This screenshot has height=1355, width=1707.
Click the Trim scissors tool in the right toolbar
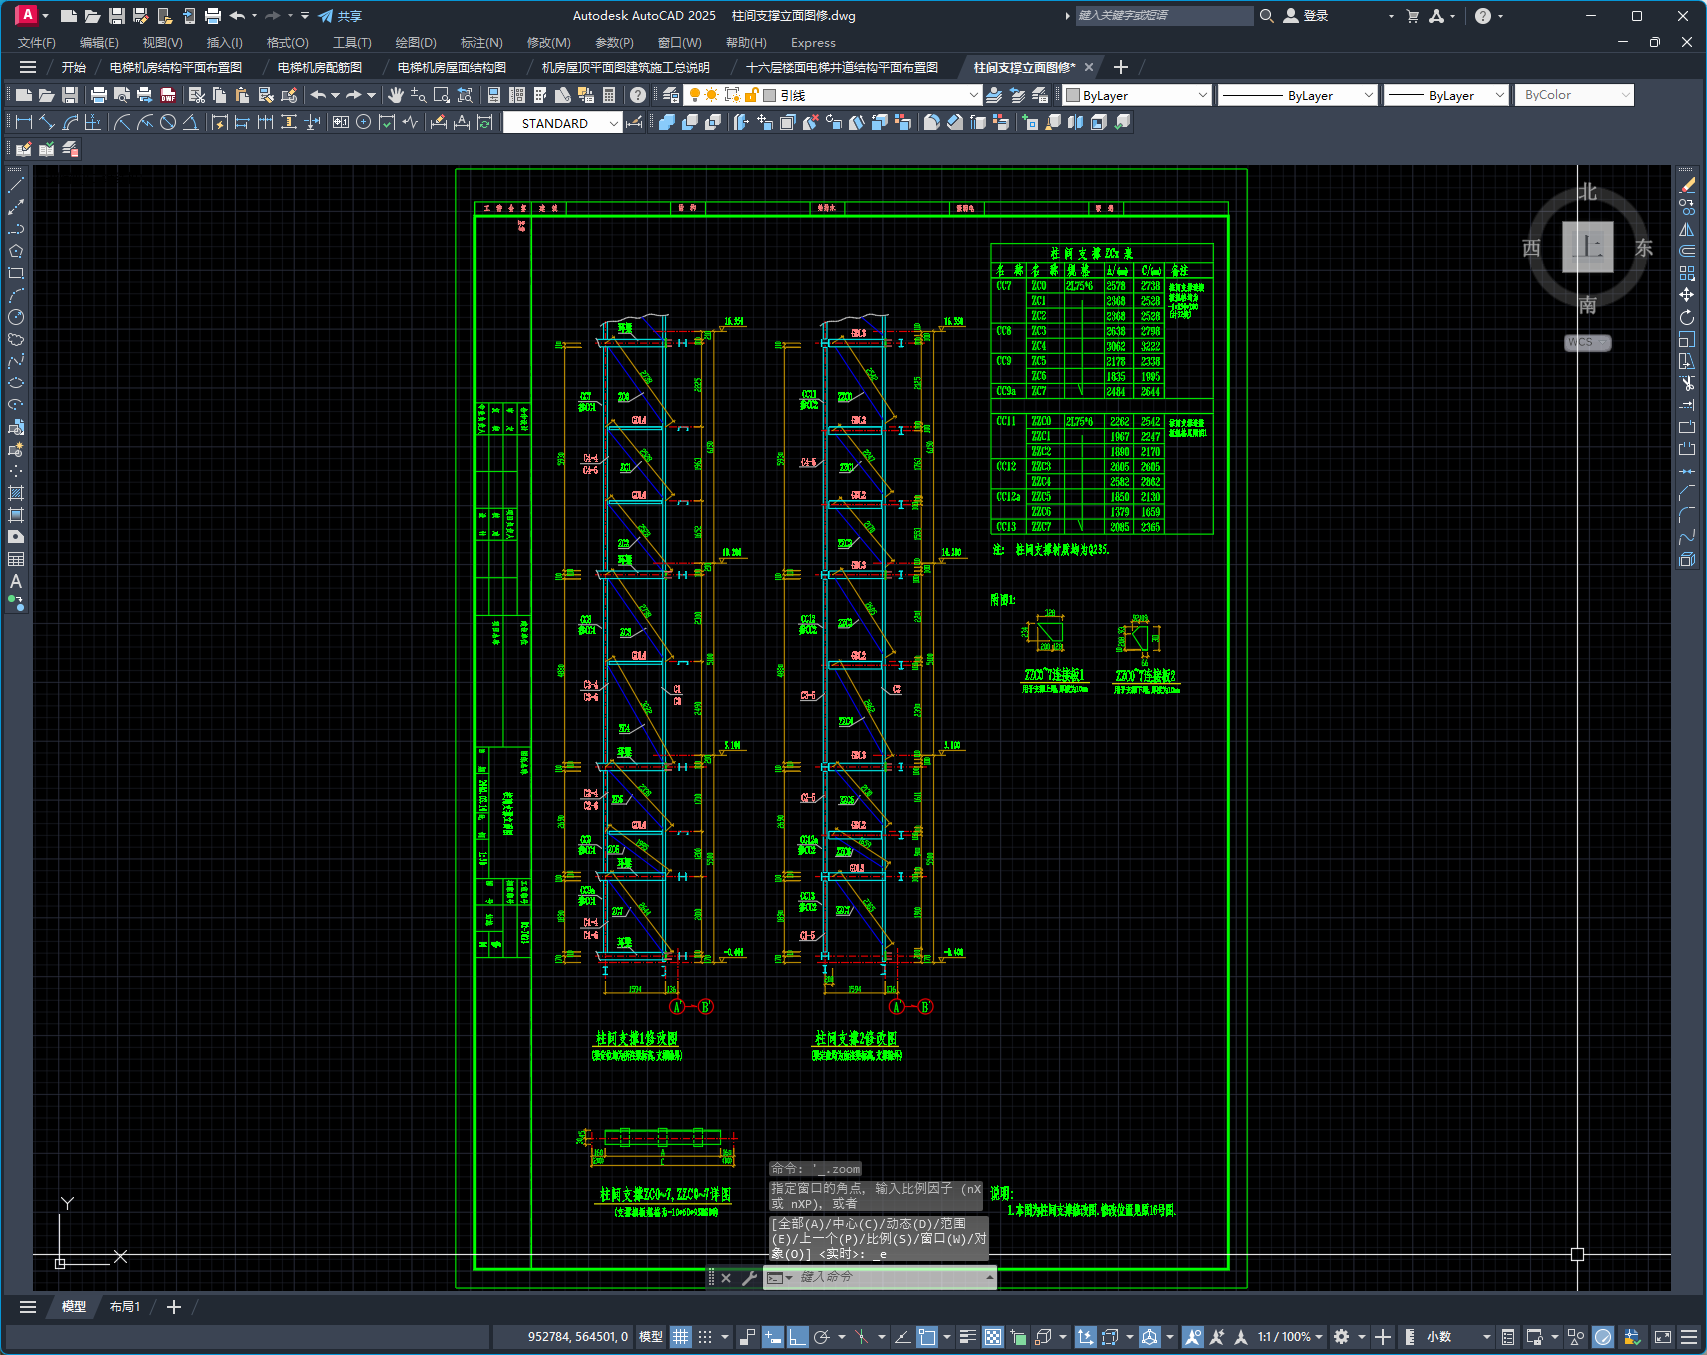point(1687,383)
